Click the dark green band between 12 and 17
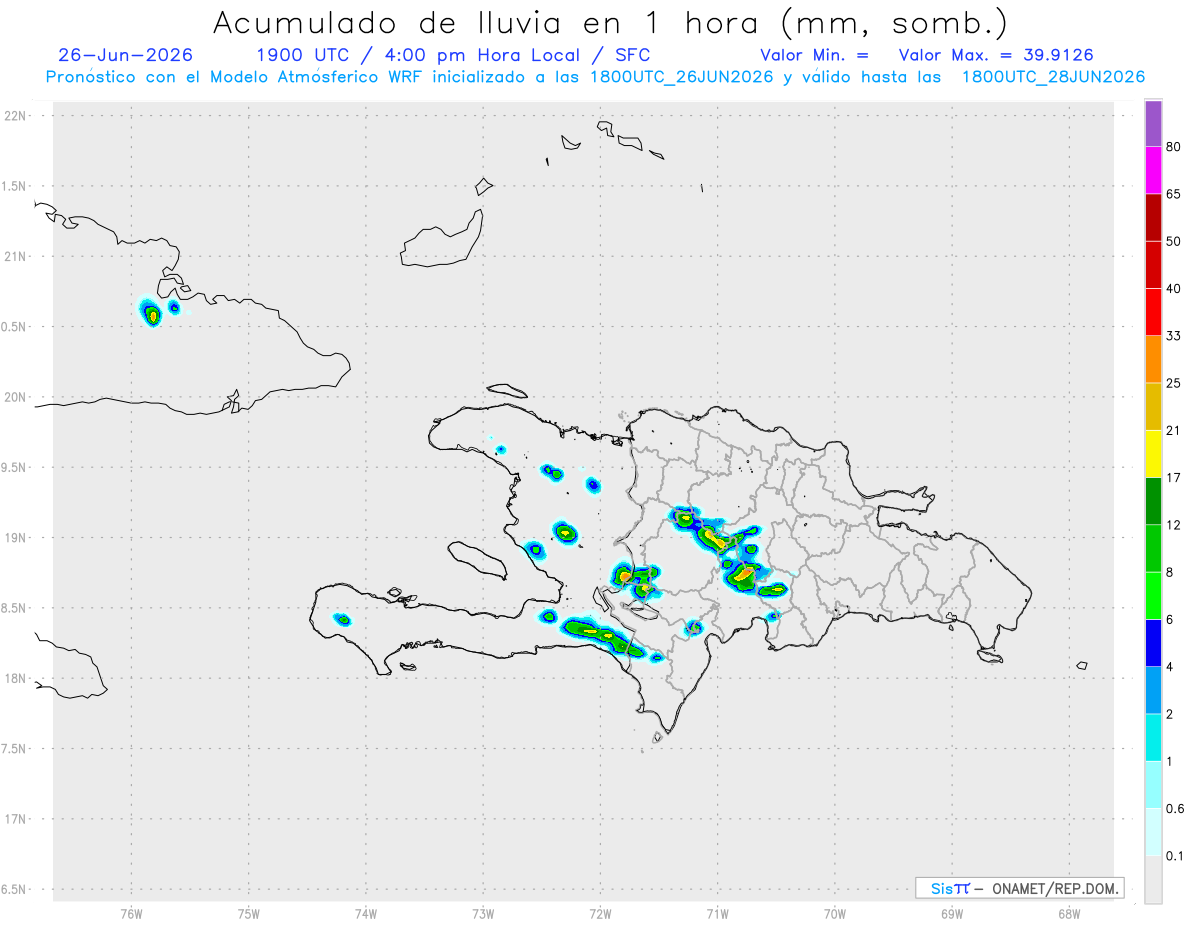 pyautogui.click(x=1153, y=501)
